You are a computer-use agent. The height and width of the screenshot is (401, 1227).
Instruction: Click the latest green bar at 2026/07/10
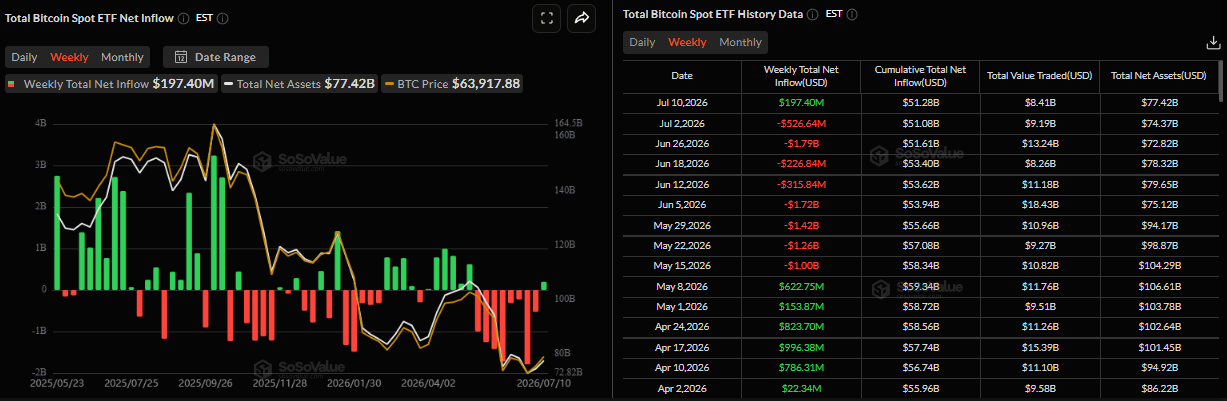(545, 285)
